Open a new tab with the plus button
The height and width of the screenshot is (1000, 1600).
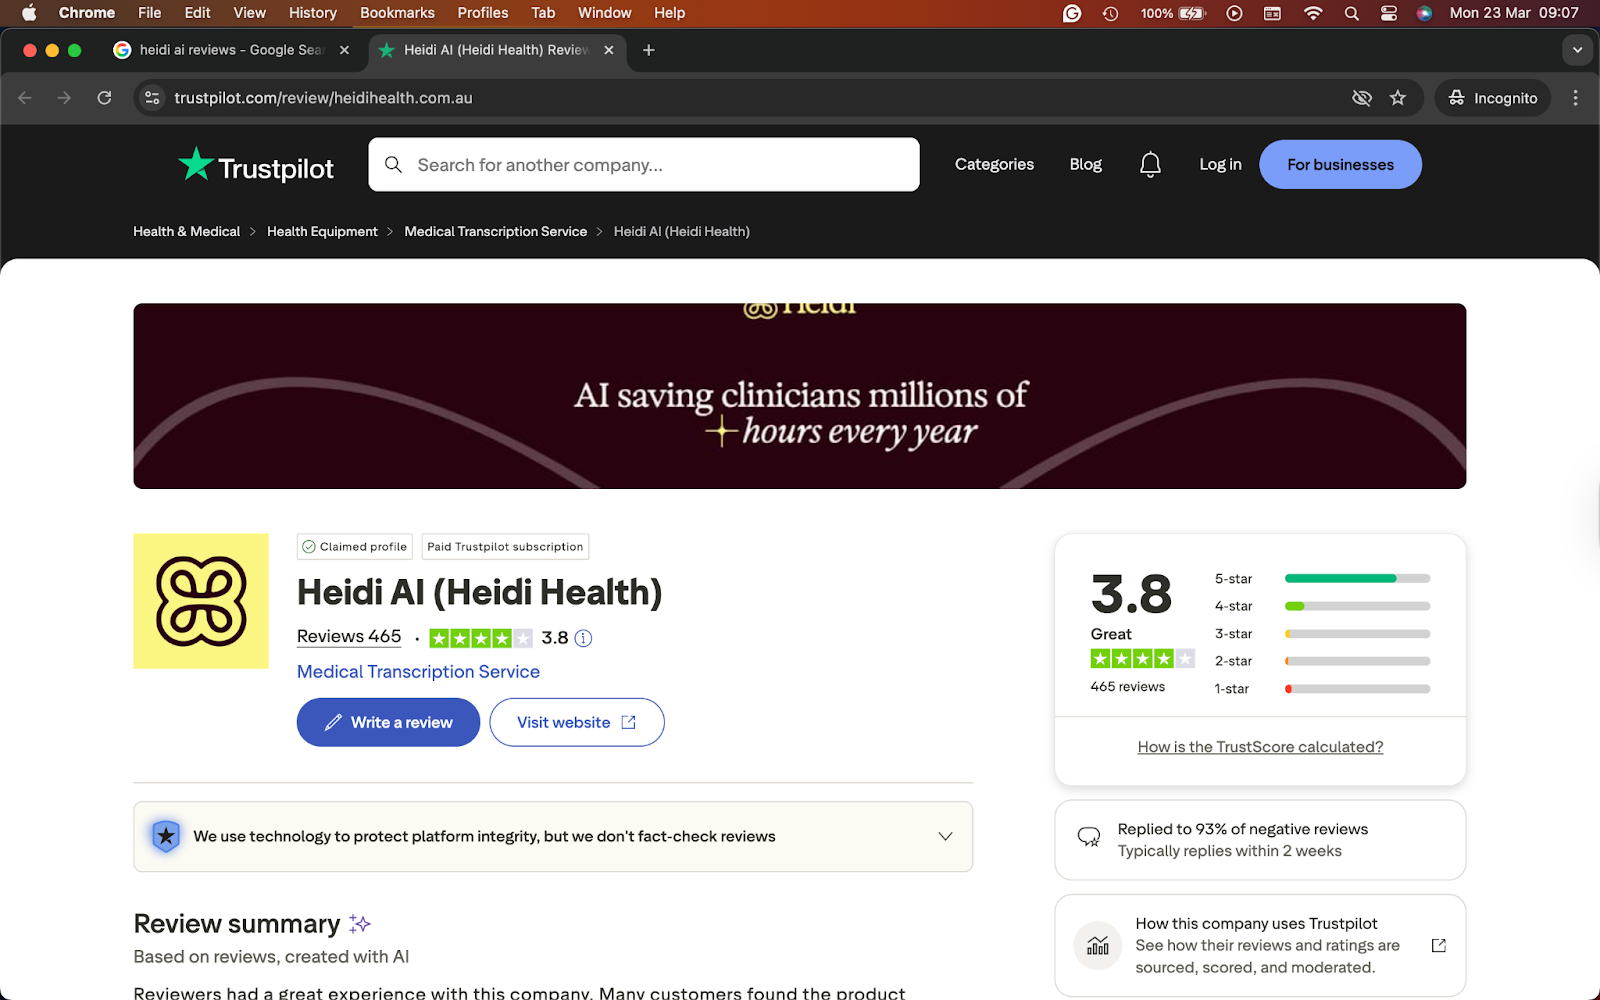coord(648,50)
